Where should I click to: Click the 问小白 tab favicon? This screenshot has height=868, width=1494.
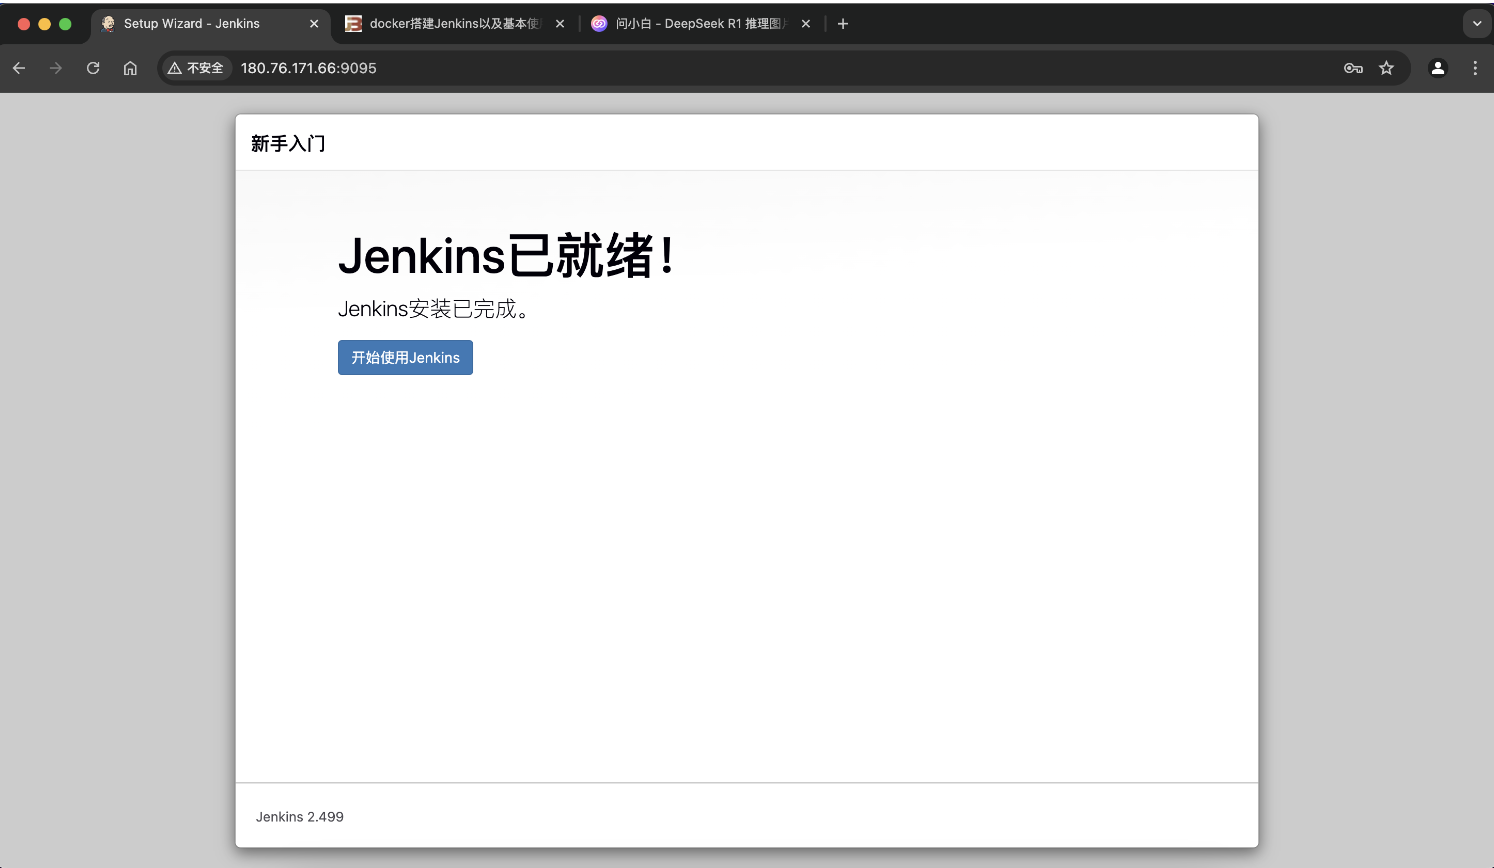pyautogui.click(x=599, y=24)
